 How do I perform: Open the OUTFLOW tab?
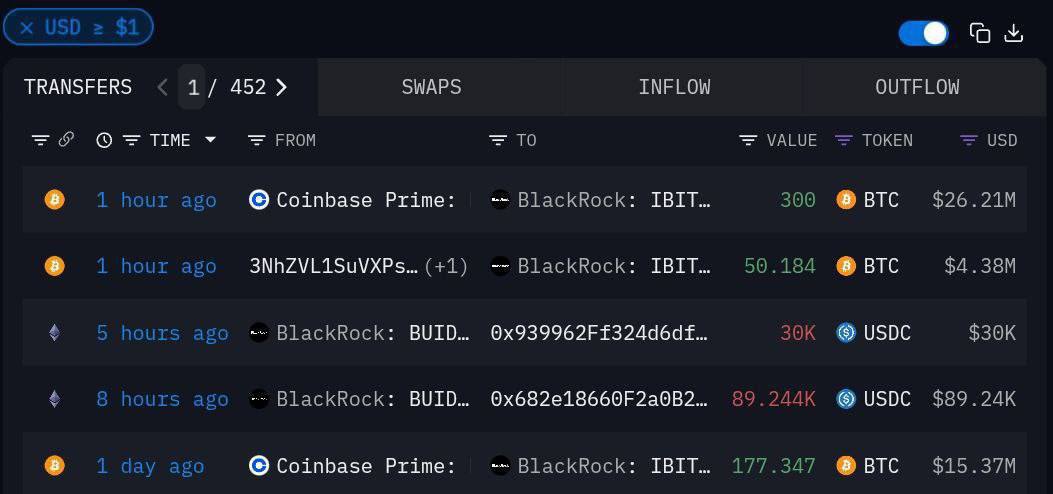917,87
